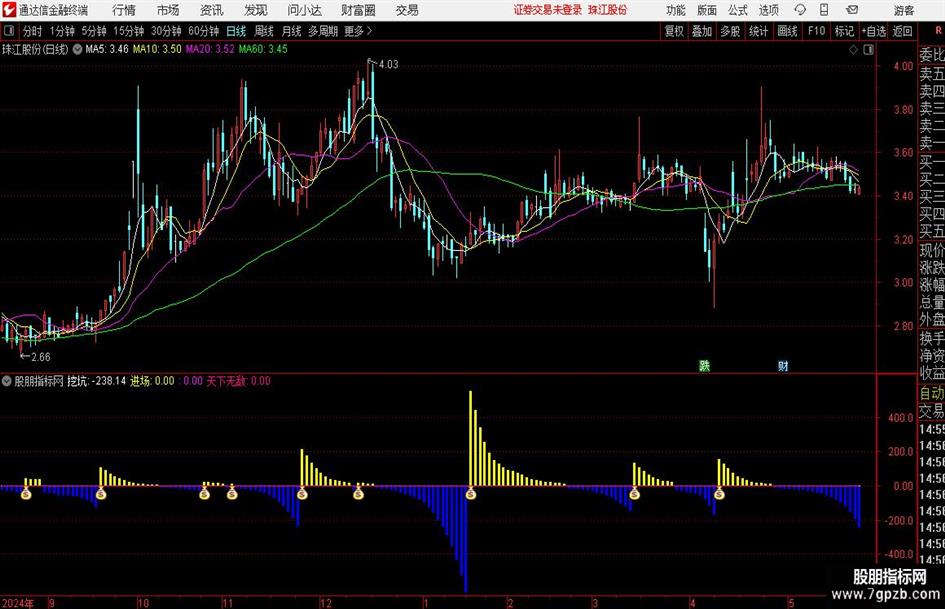Open the 问小达 menu
The height and width of the screenshot is (609, 945).
point(304,10)
